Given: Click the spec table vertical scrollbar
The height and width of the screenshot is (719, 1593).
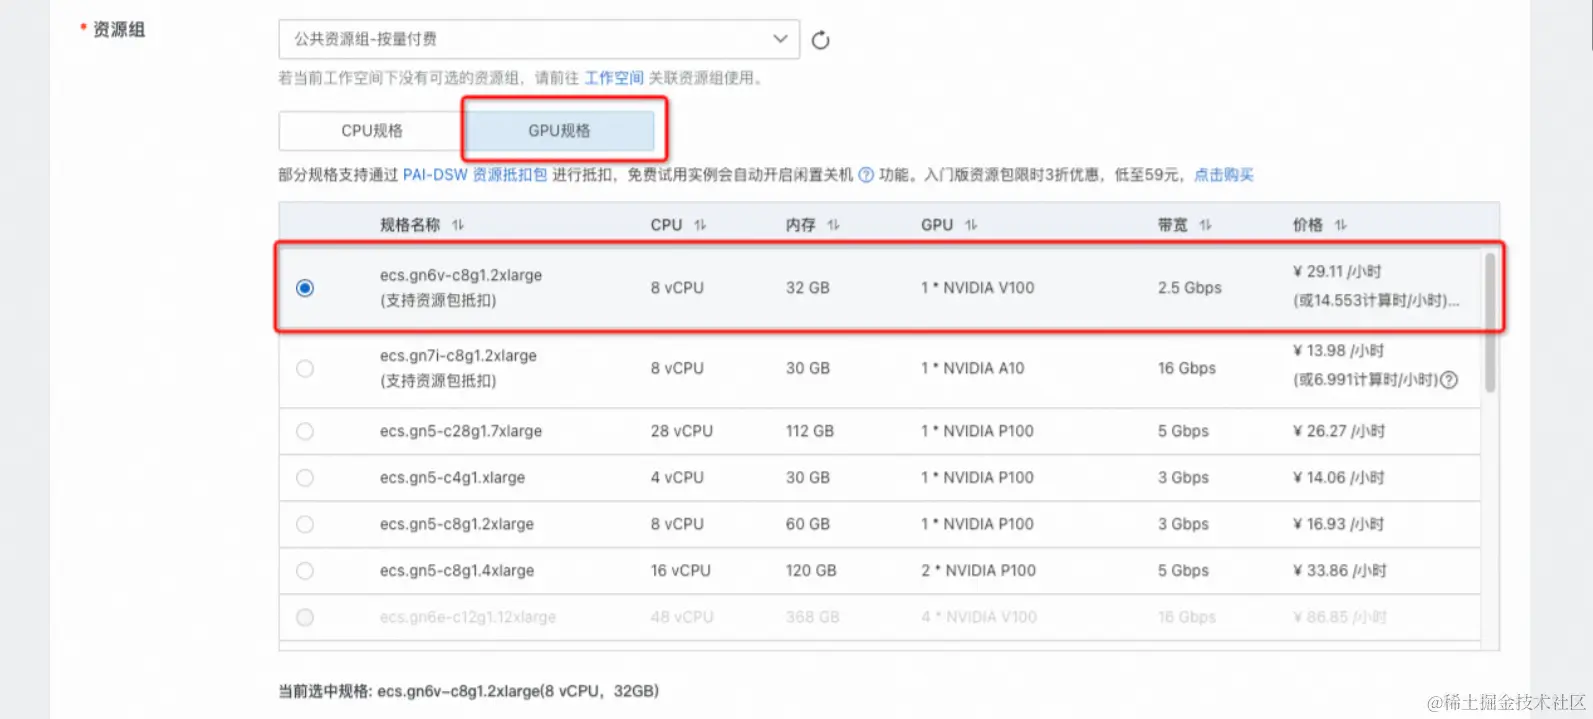Looking at the screenshot, I should point(1490,322).
